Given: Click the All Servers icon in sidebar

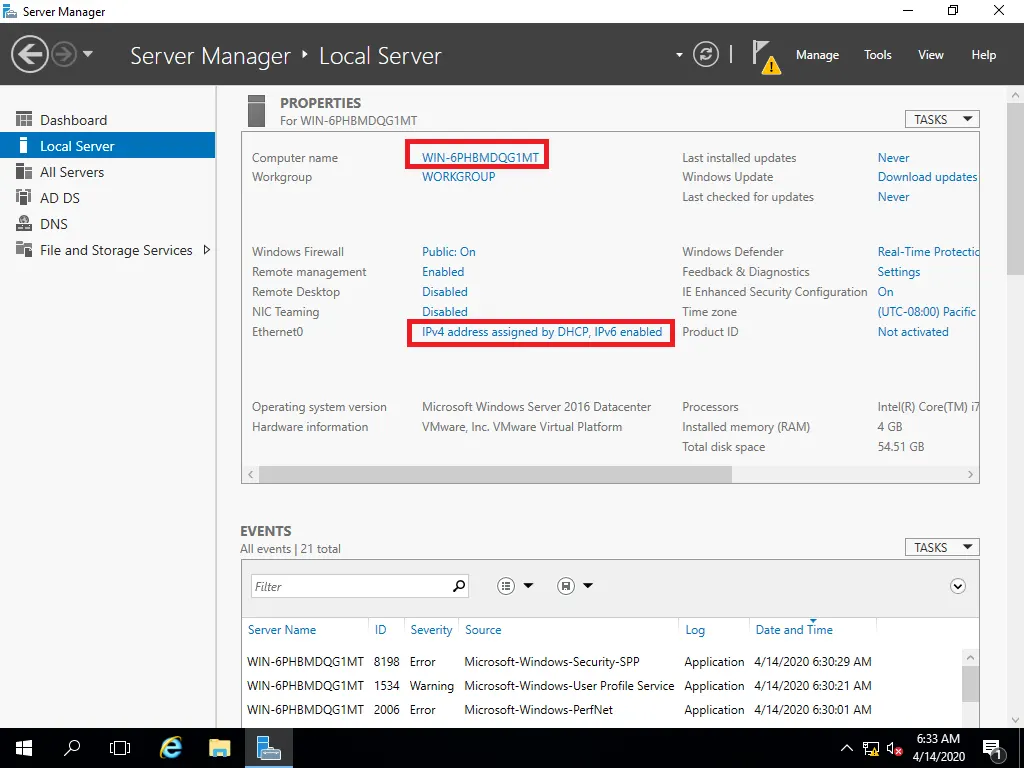Looking at the screenshot, I should point(24,171).
